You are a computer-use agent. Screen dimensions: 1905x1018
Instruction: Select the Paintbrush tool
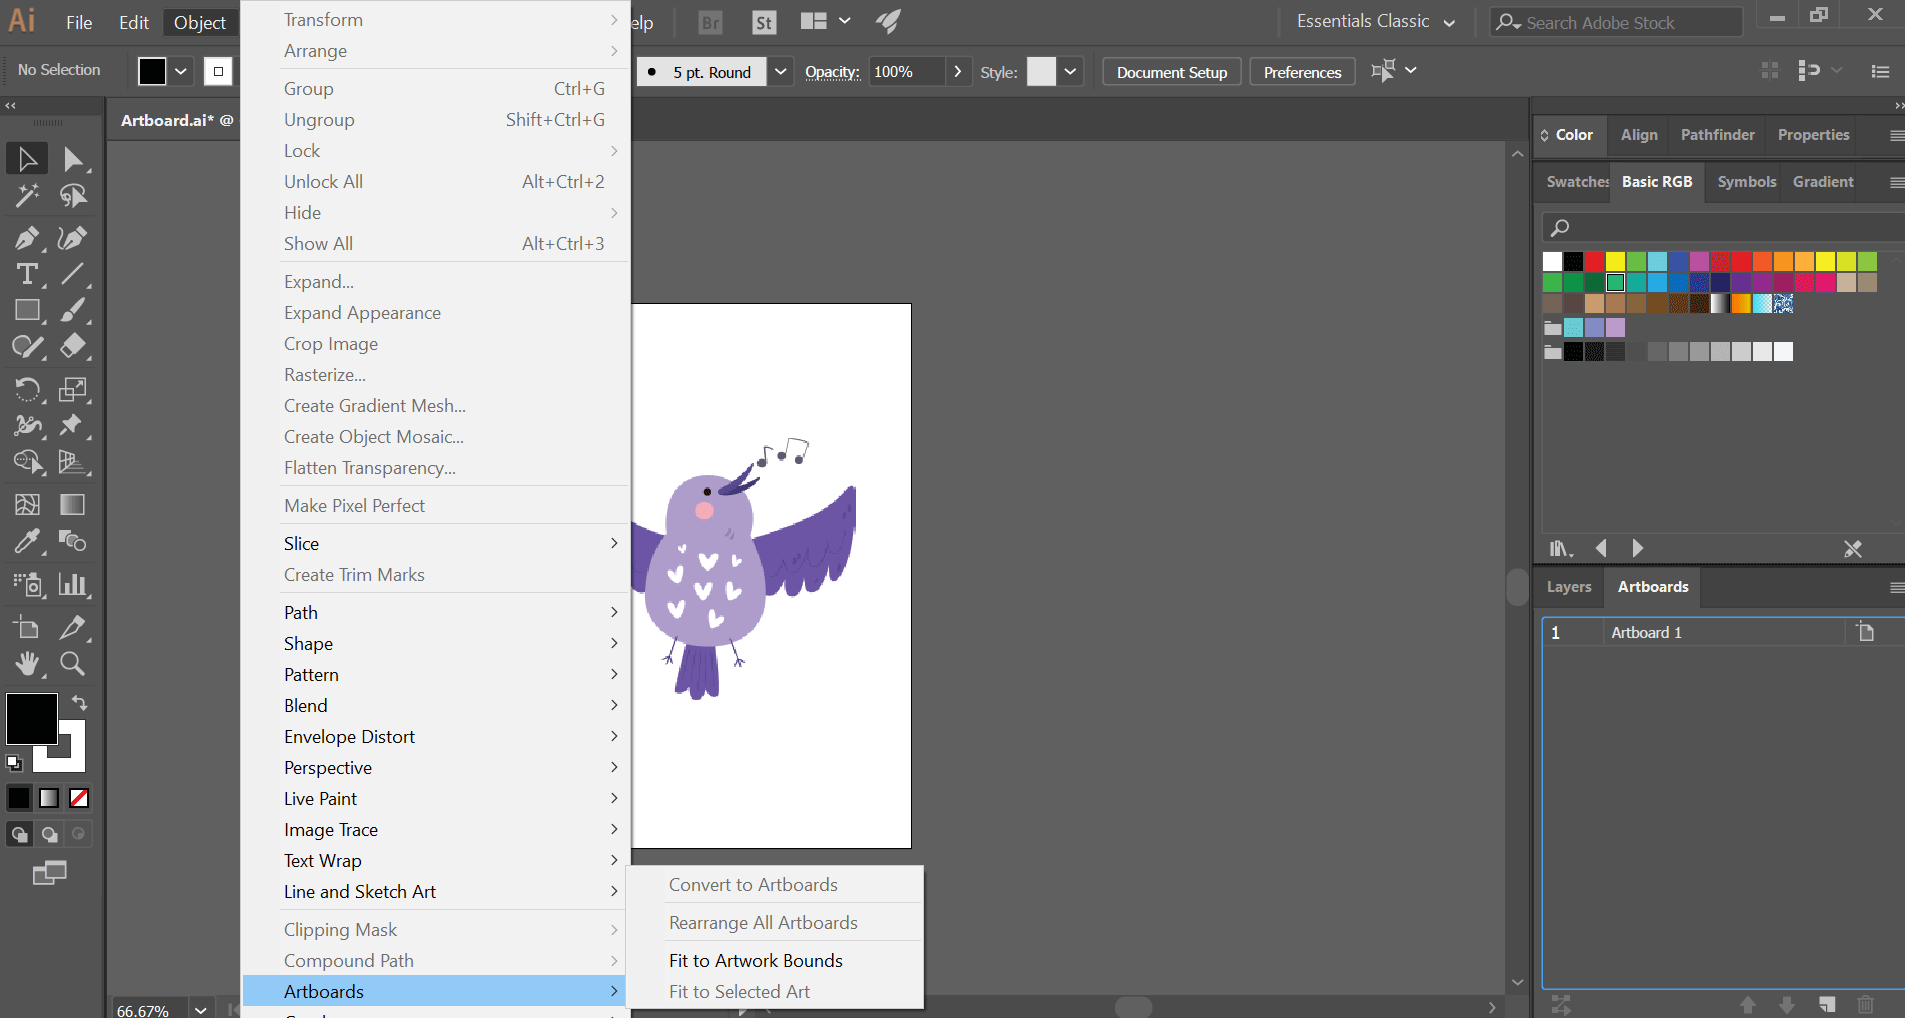coord(72,311)
